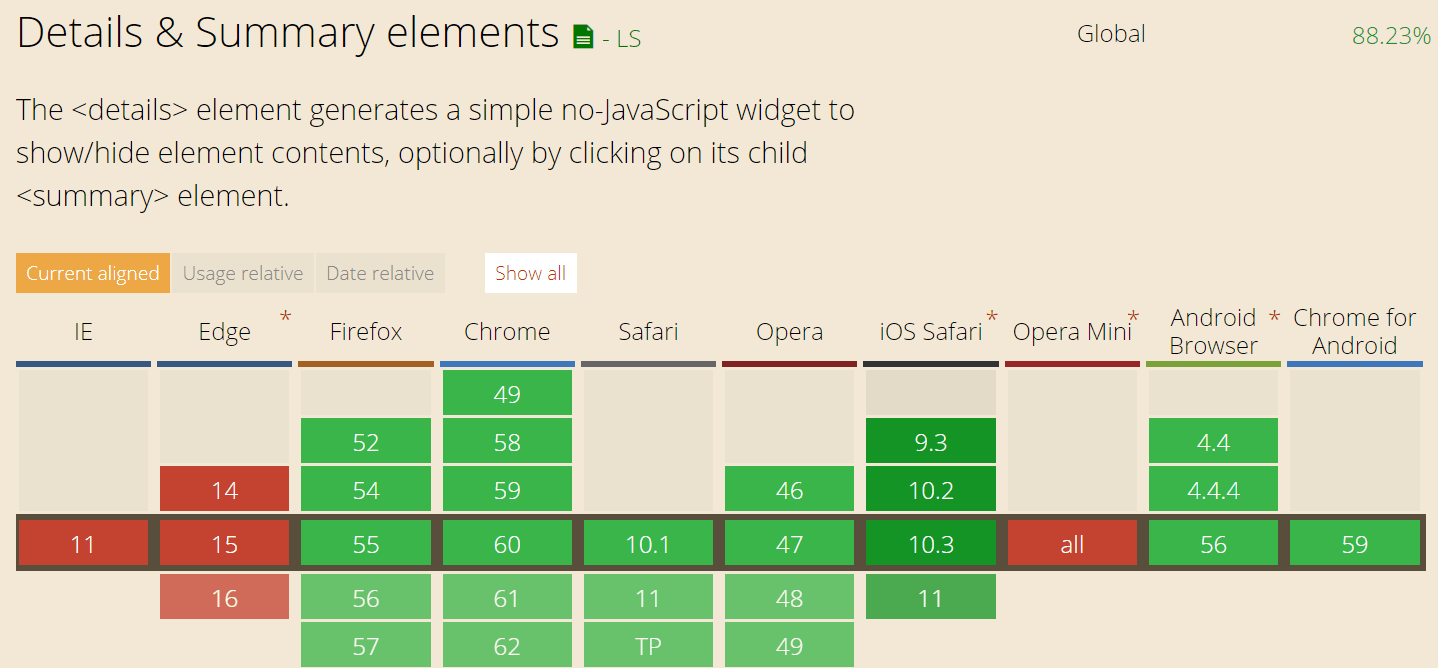
Task: Click the iOS Safari asterisk note
Action: point(991,317)
